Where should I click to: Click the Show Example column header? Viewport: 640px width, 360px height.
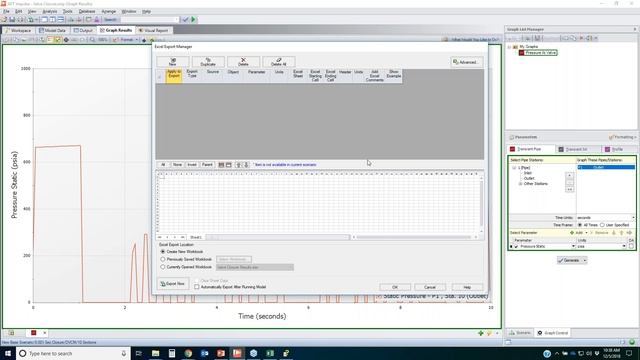[393, 76]
